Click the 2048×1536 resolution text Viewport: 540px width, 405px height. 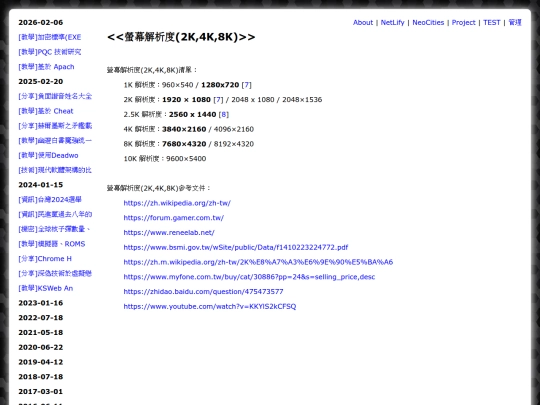302,100
